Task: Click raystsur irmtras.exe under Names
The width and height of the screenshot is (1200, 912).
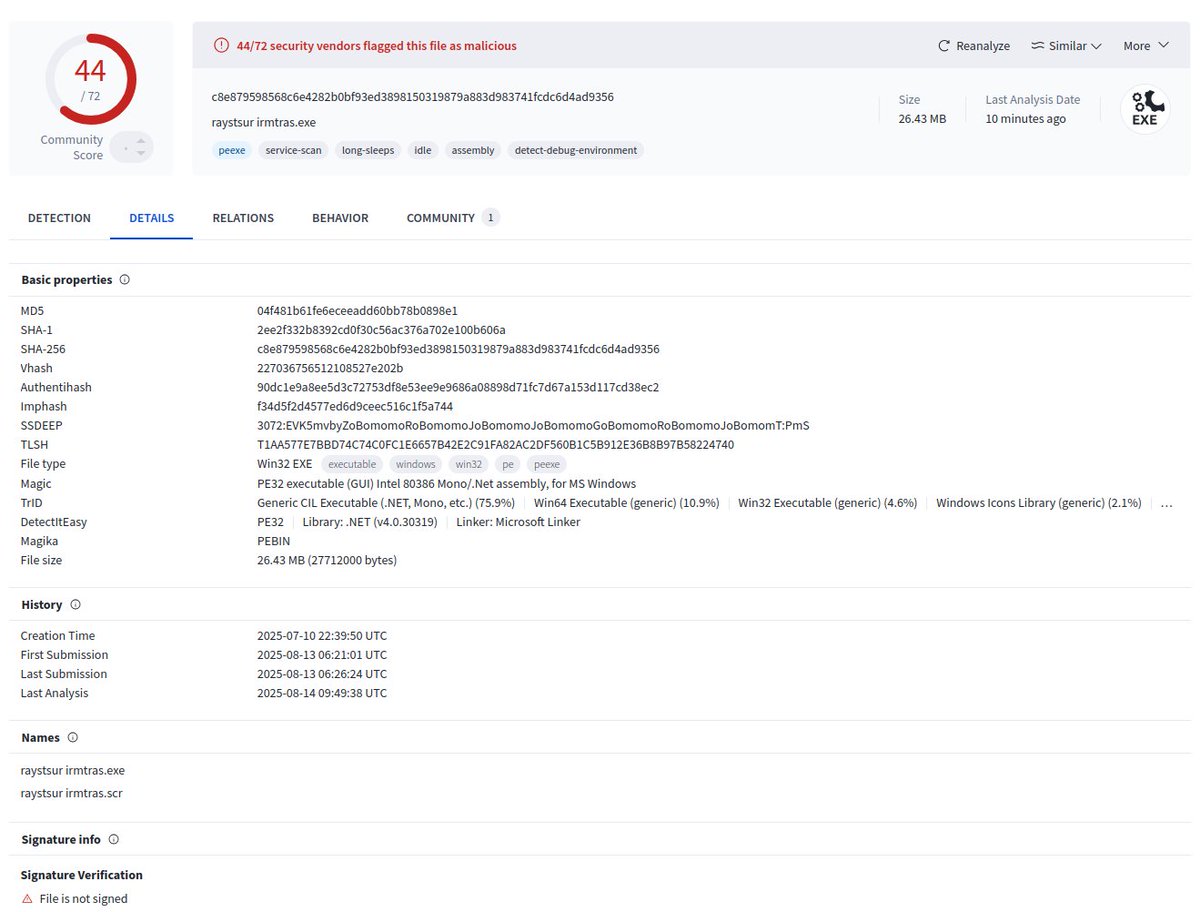Action: coord(73,771)
